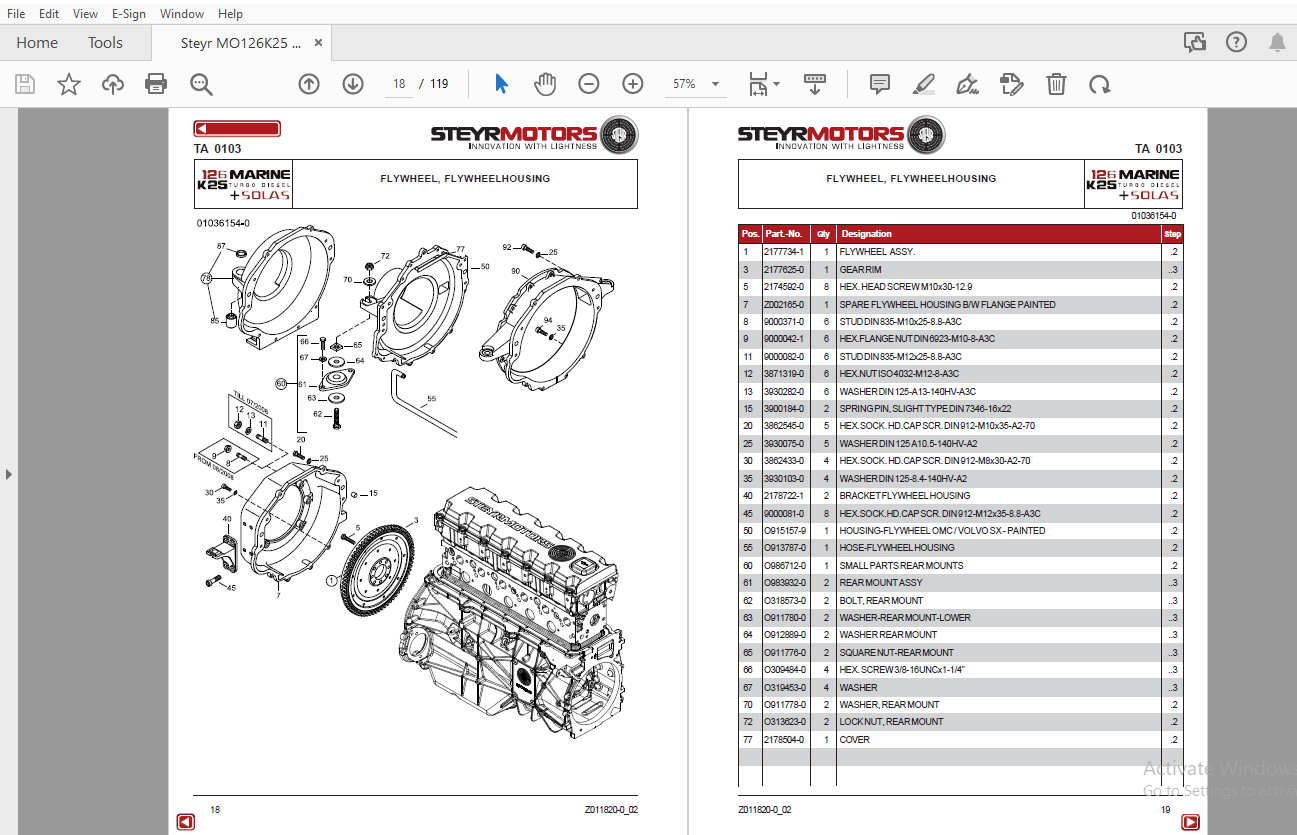Open the Edit menu

click(x=49, y=14)
